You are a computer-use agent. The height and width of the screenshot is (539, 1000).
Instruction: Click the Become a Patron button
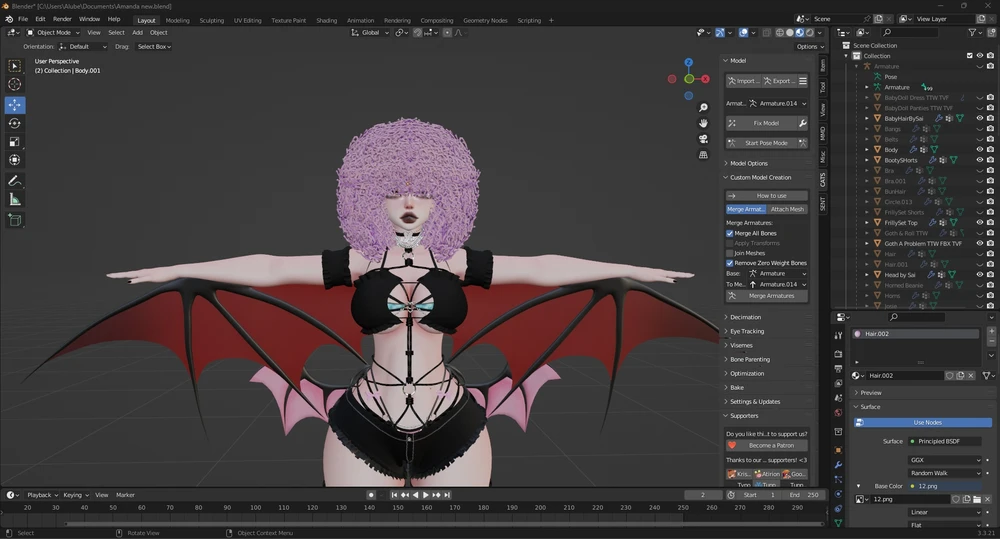pos(767,445)
